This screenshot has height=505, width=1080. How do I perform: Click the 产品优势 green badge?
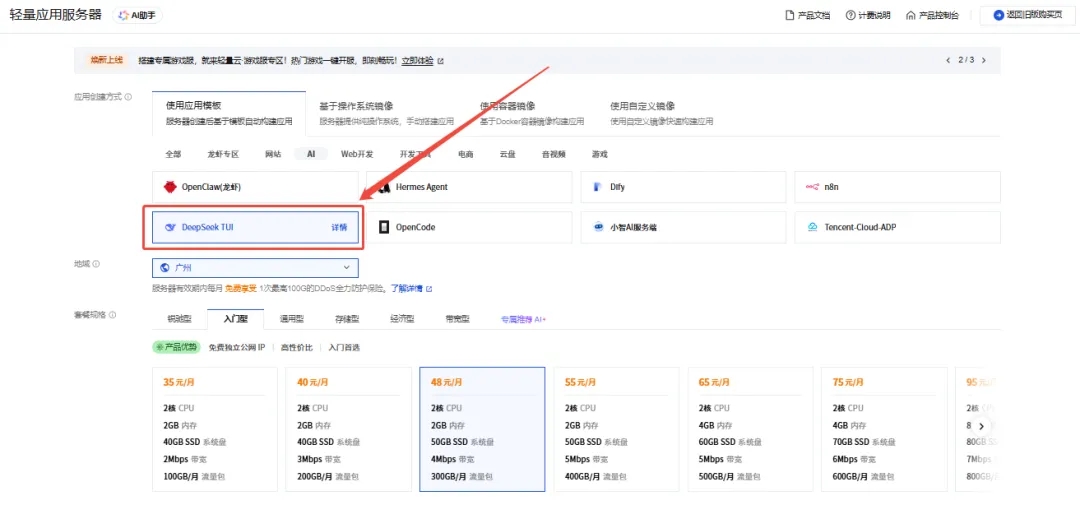click(176, 347)
